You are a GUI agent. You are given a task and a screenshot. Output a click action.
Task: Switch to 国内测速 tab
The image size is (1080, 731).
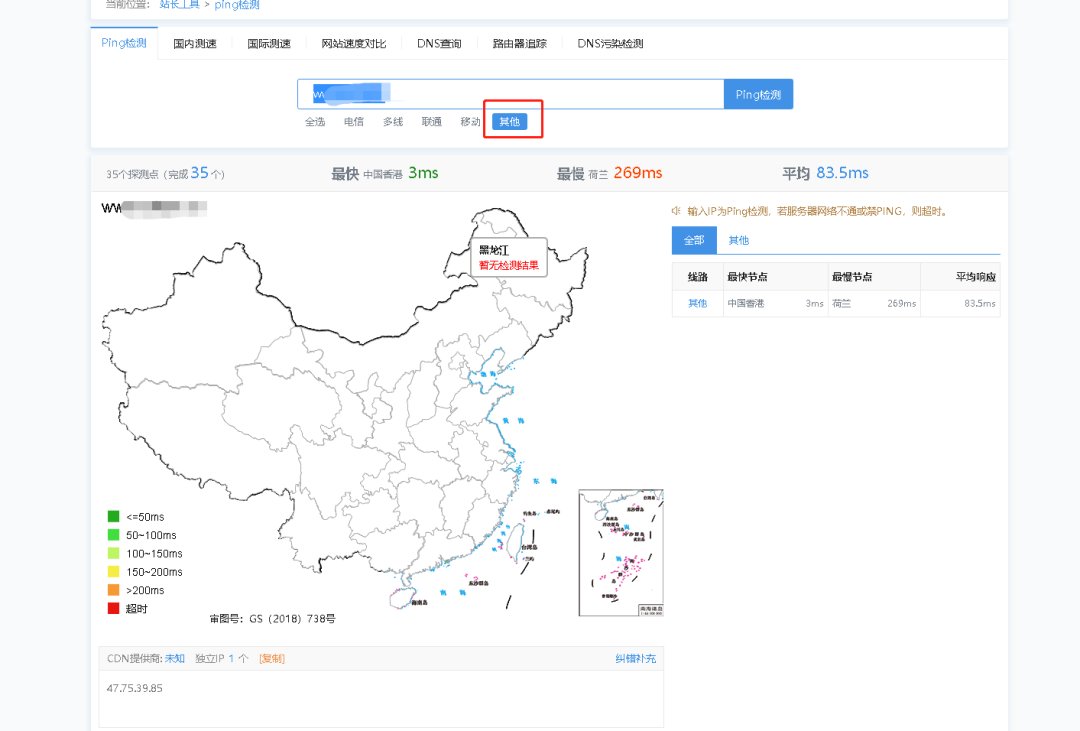pyautogui.click(x=195, y=43)
